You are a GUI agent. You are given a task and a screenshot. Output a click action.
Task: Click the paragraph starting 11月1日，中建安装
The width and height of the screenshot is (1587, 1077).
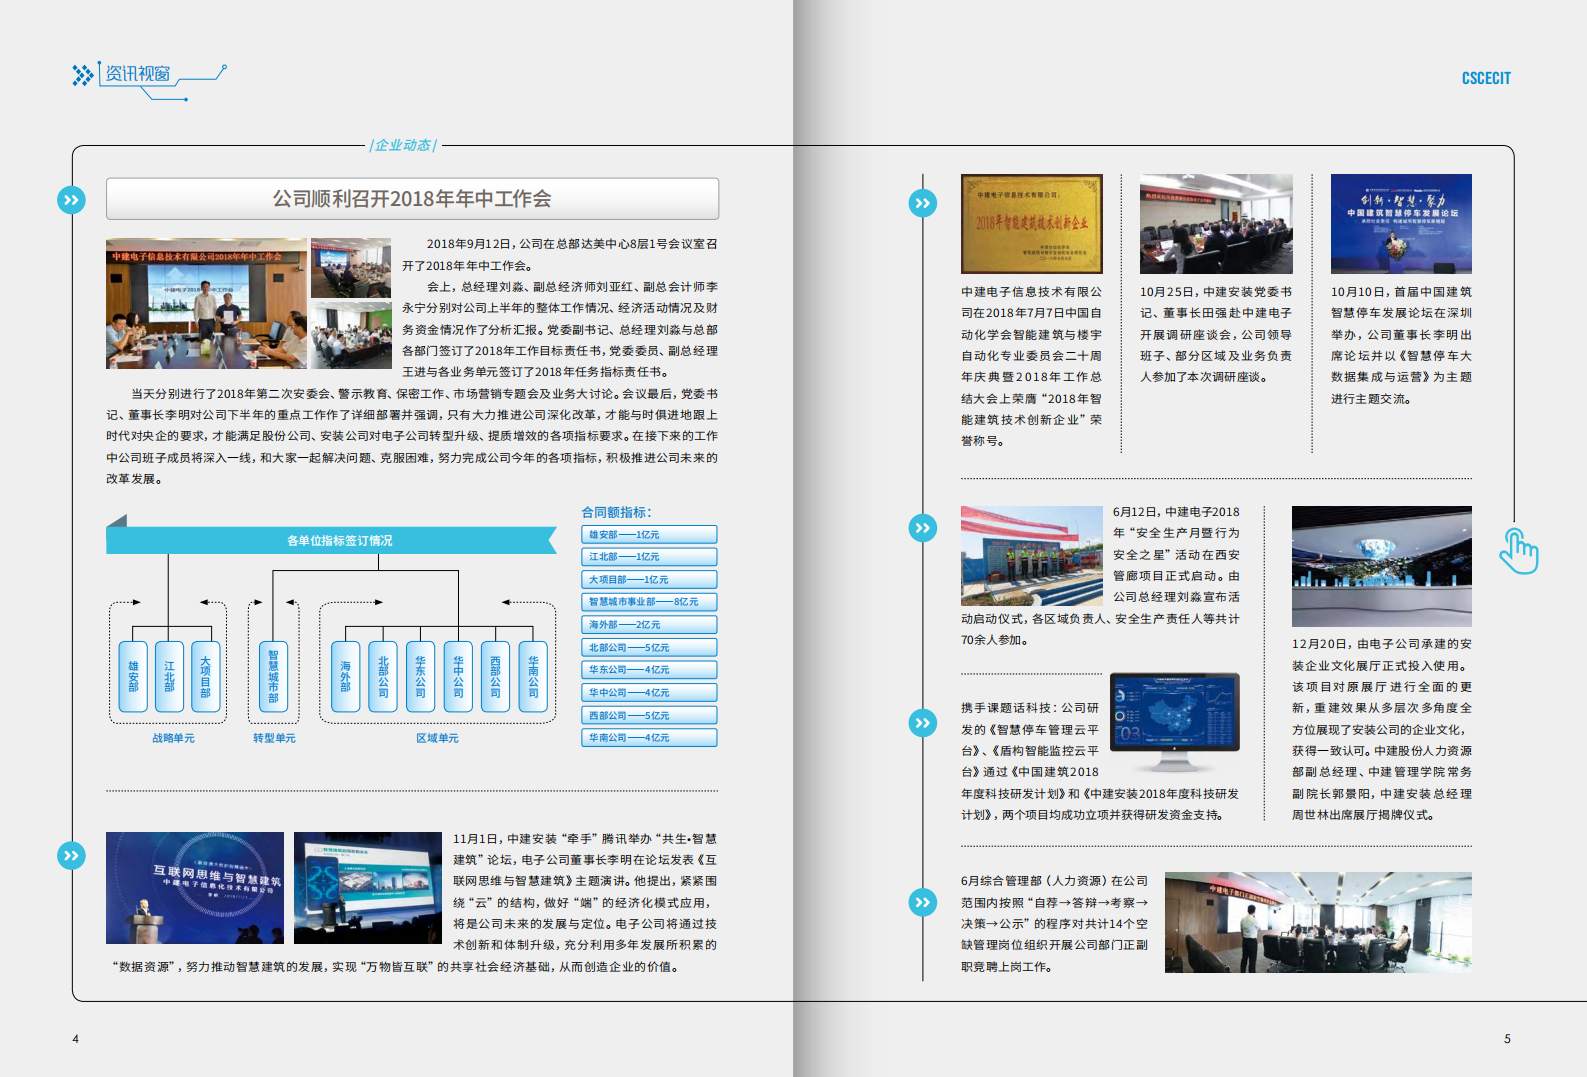coord(412,902)
